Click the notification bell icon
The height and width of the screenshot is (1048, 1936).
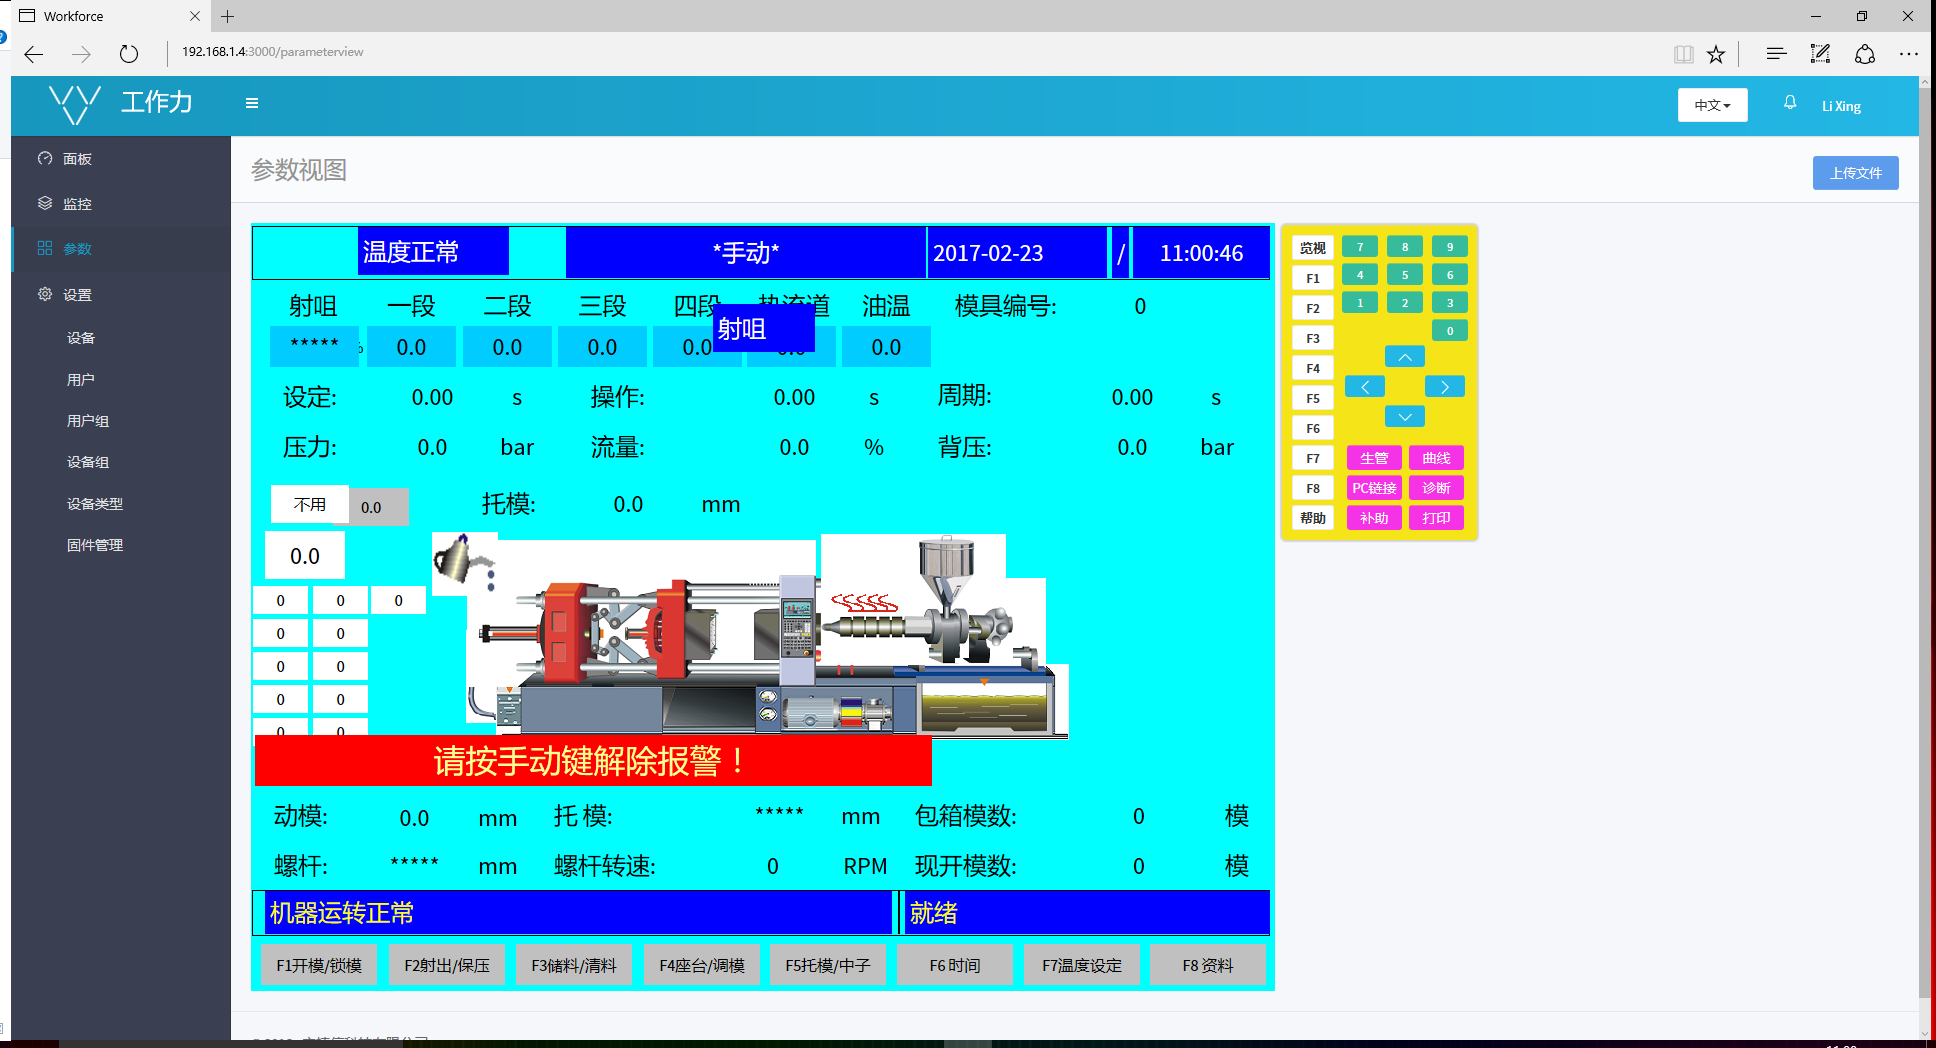[1789, 102]
